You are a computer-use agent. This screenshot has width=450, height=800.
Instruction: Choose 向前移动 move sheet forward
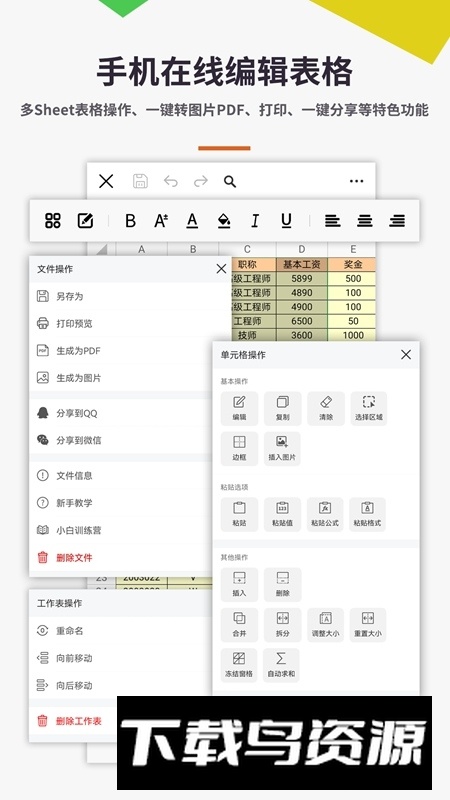(x=120, y=658)
